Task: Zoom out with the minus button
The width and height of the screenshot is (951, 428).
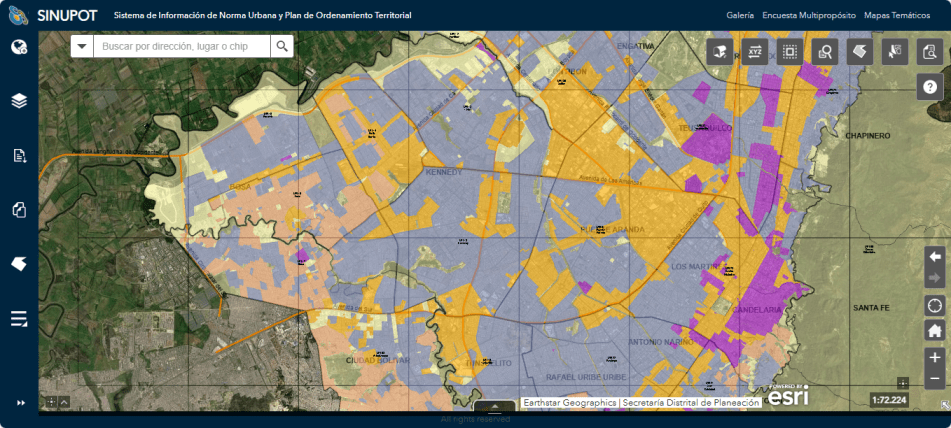Action: coord(934,379)
